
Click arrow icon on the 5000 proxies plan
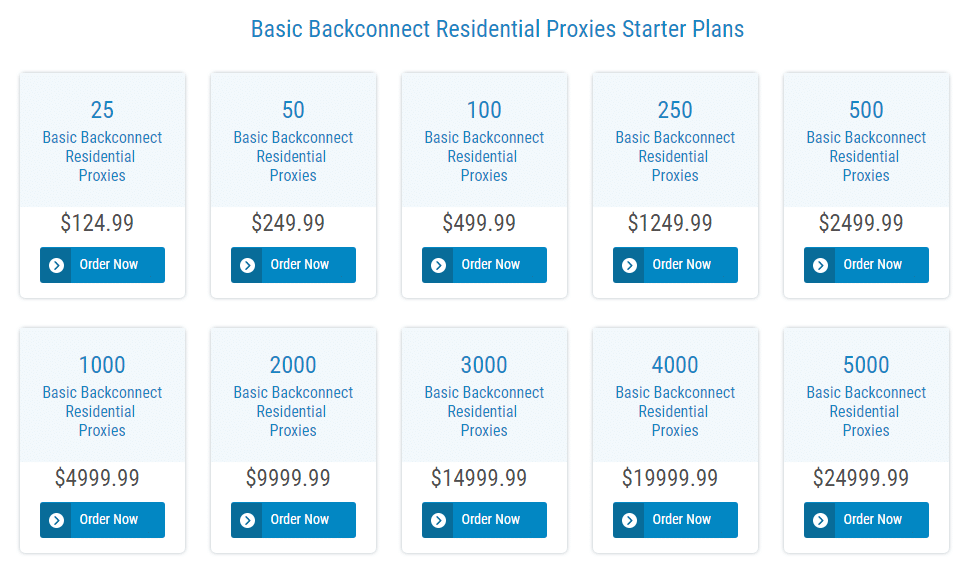click(x=821, y=520)
